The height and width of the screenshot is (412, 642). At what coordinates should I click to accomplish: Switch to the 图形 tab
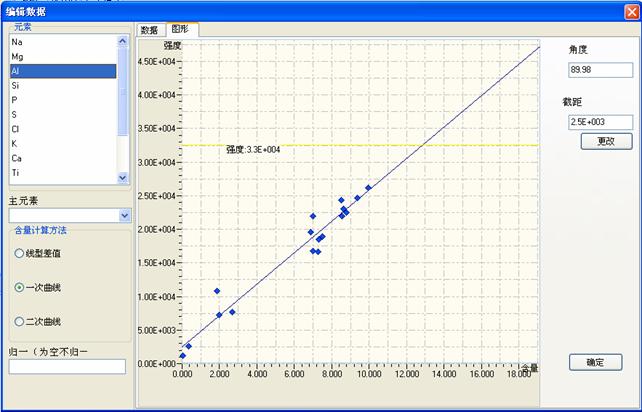[180, 30]
